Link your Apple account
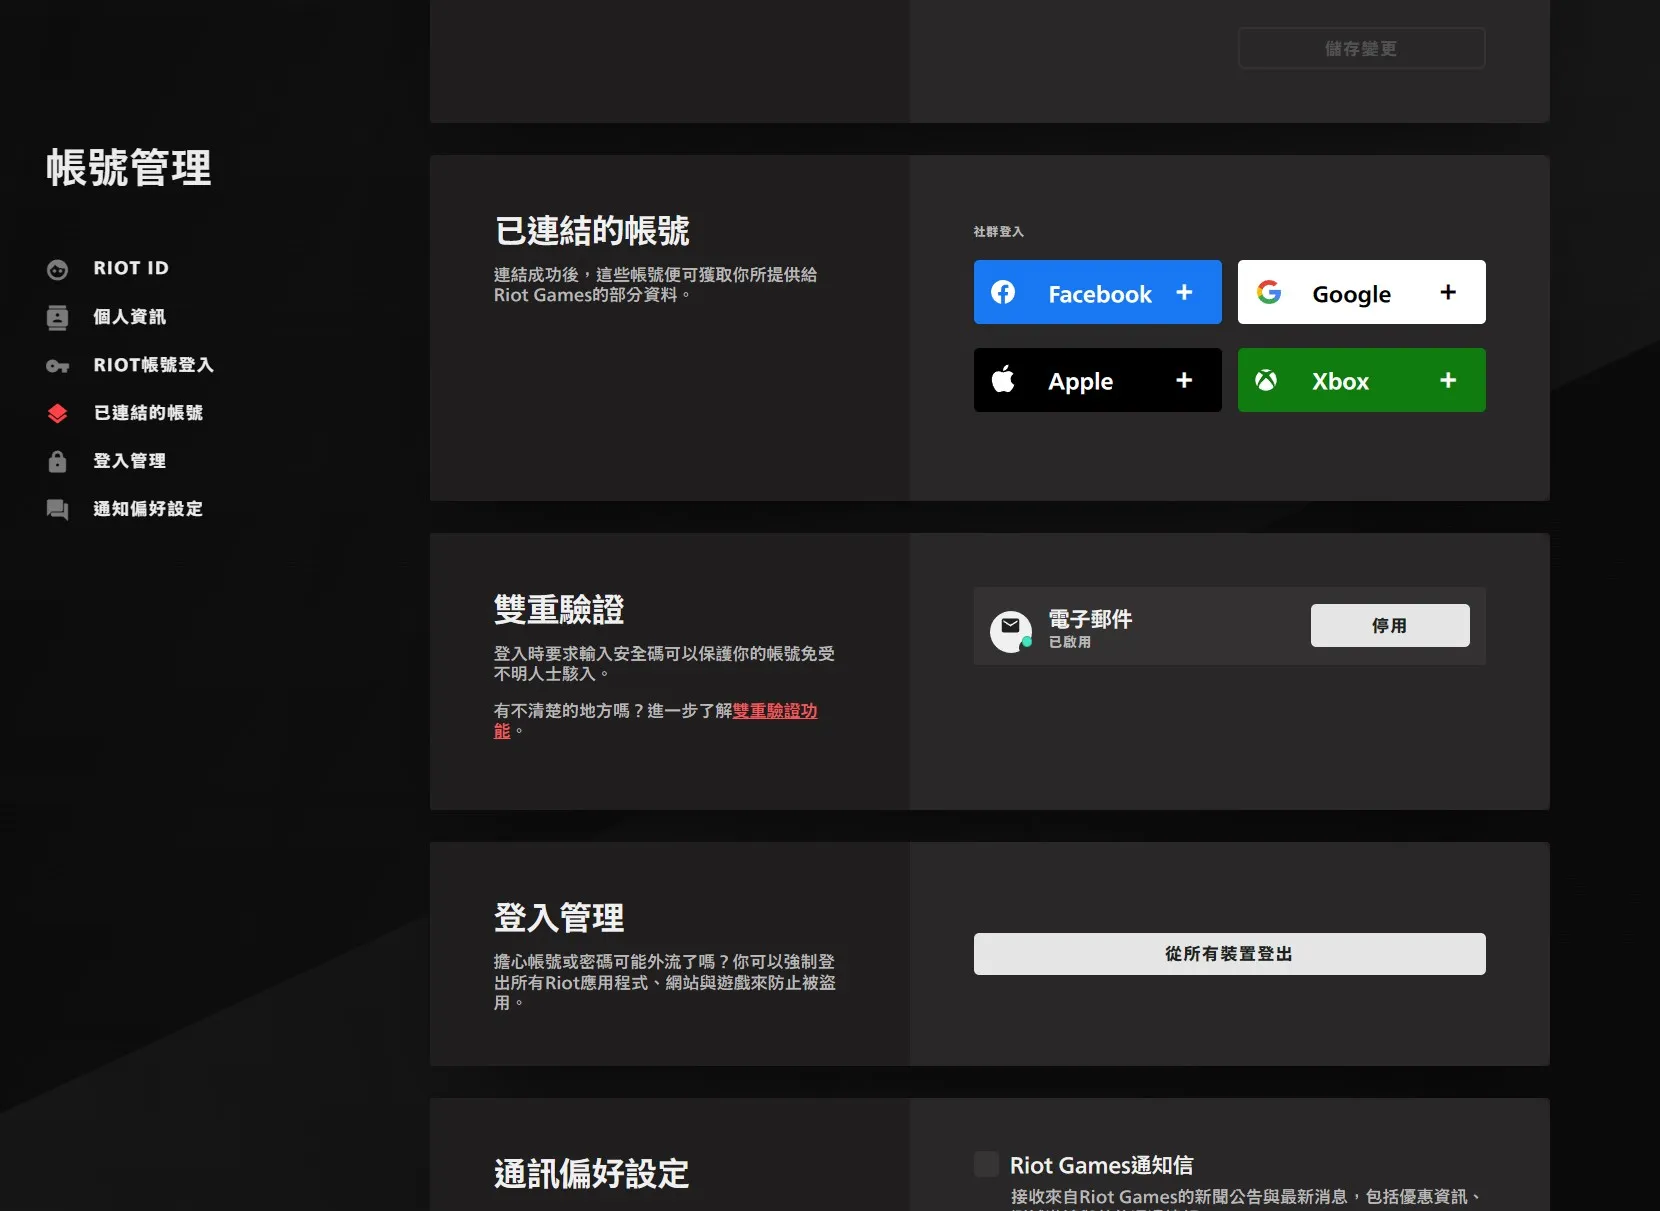This screenshot has width=1660, height=1211. (1098, 380)
